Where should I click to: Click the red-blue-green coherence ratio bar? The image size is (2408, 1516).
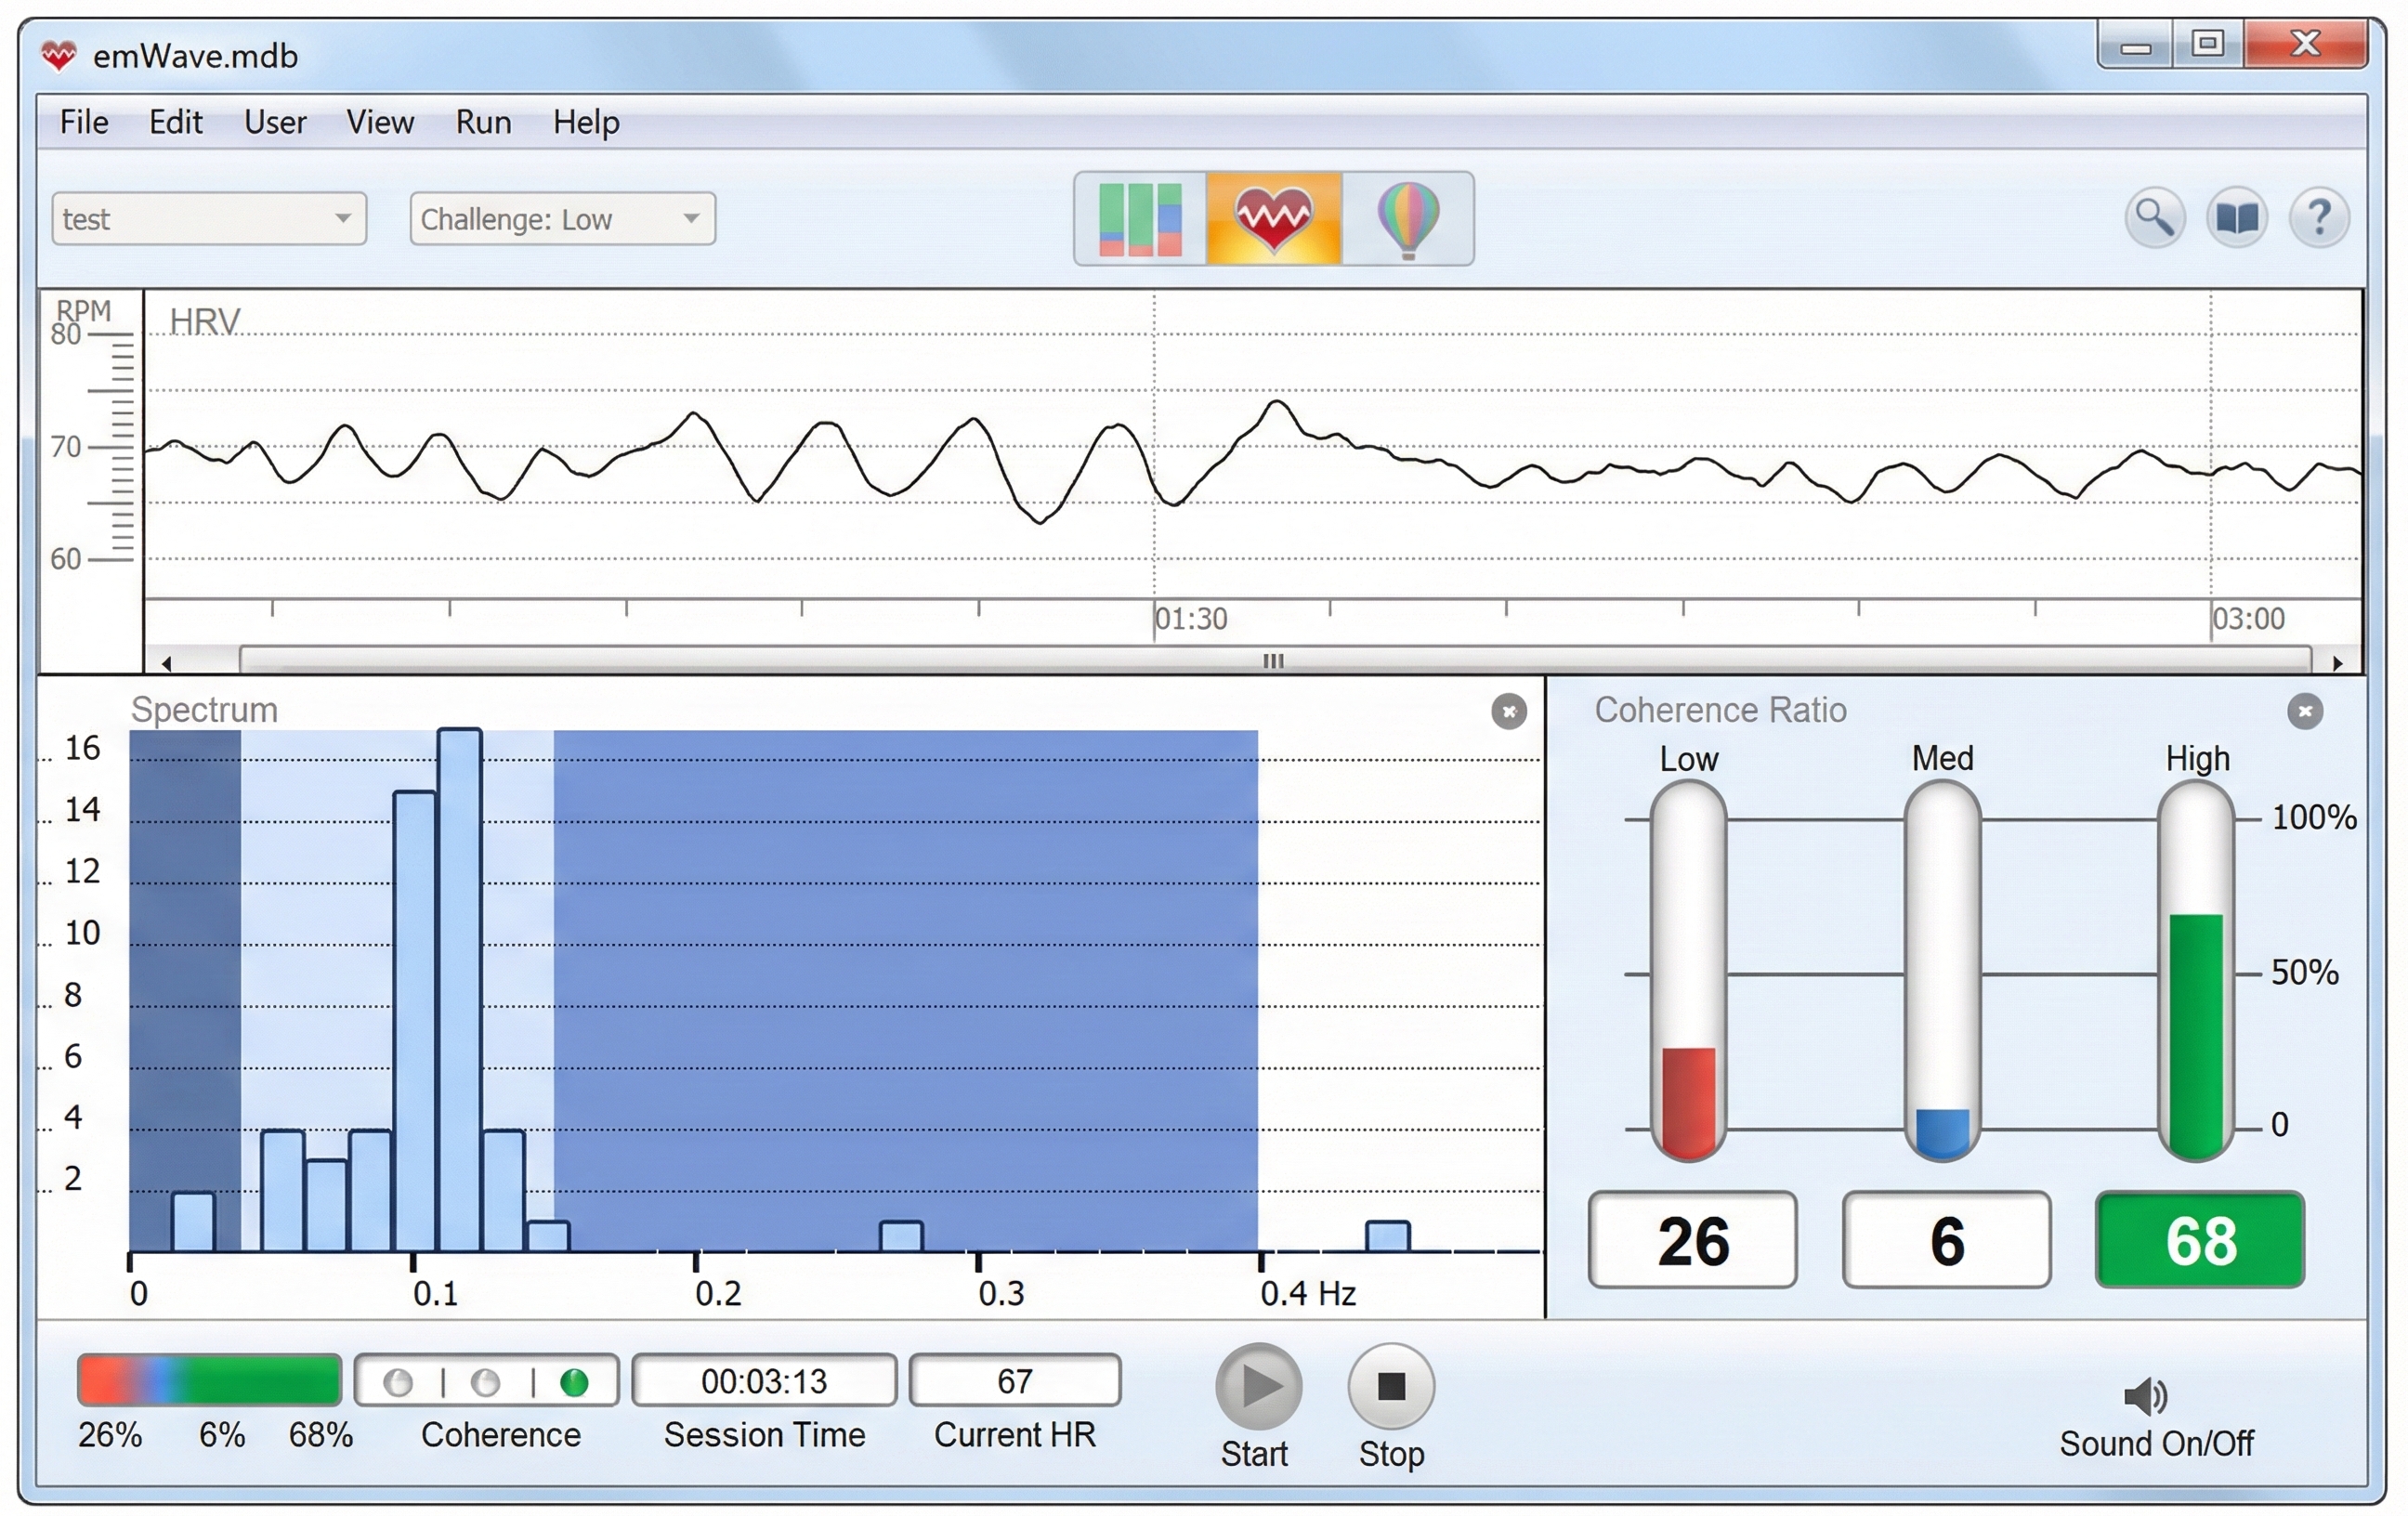pyautogui.click(x=209, y=1380)
